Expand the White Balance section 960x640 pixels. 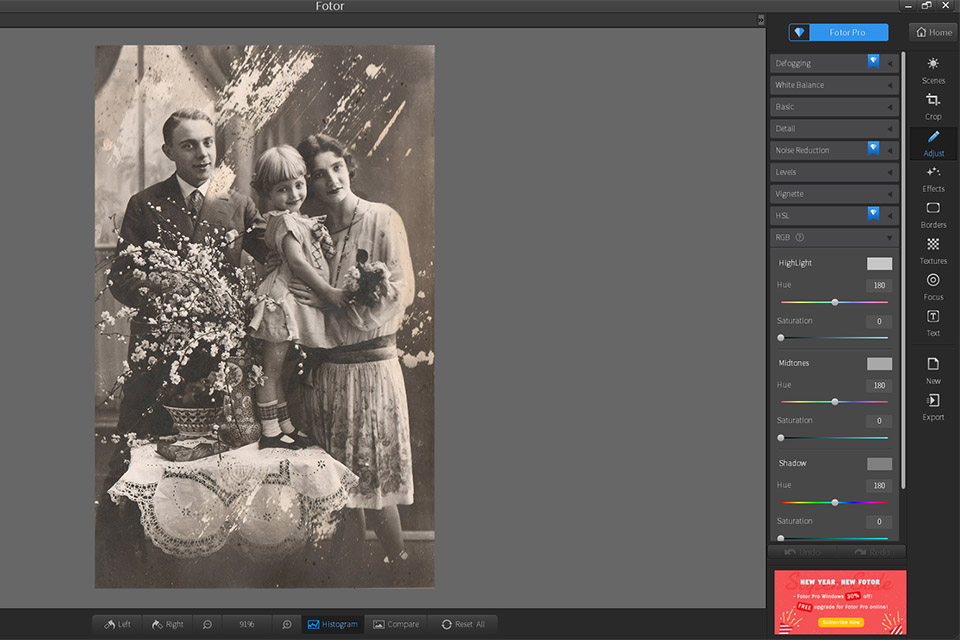834,85
